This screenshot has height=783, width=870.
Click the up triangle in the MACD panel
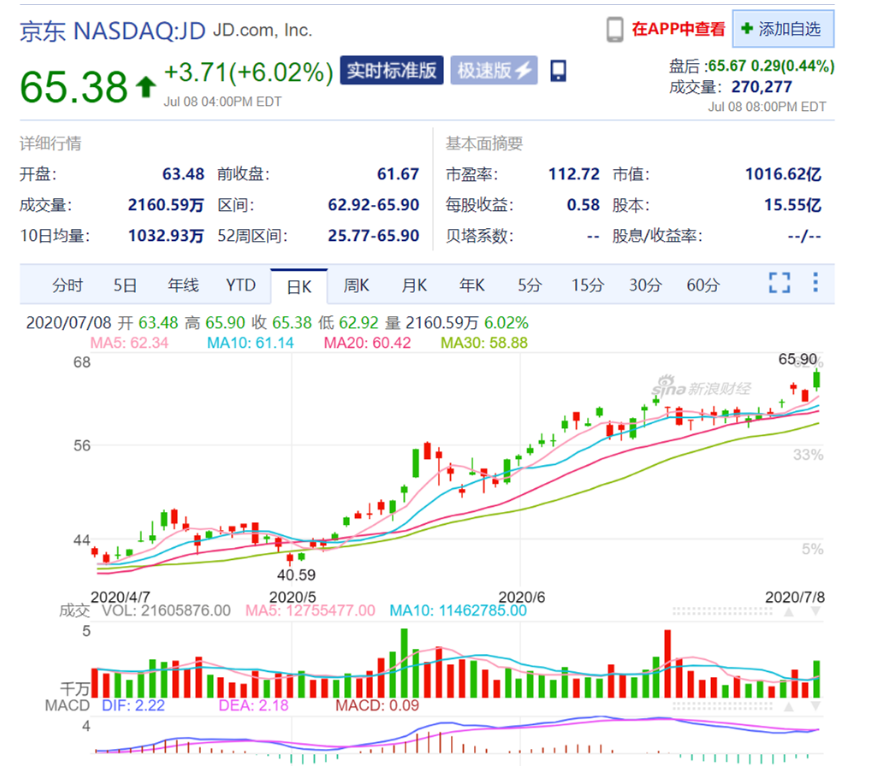point(788,707)
